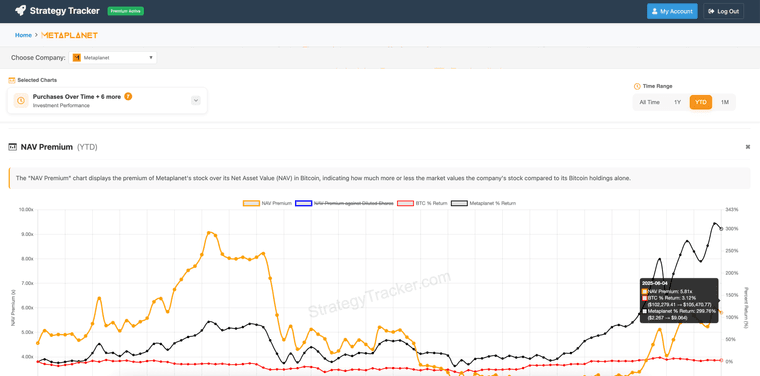Select the All Time range tab
Image resolution: width=760 pixels, height=376 pixels.
(x=649, y=102)
